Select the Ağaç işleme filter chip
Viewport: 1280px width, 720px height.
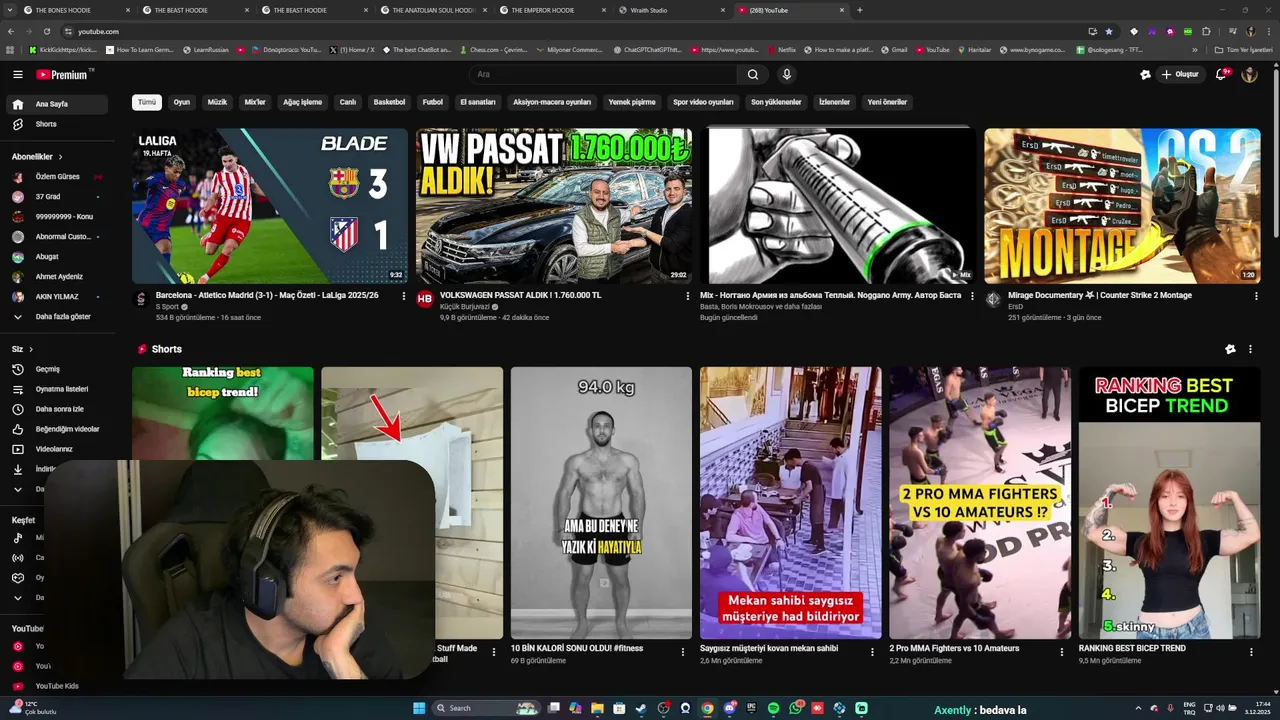tap(303, 102)
